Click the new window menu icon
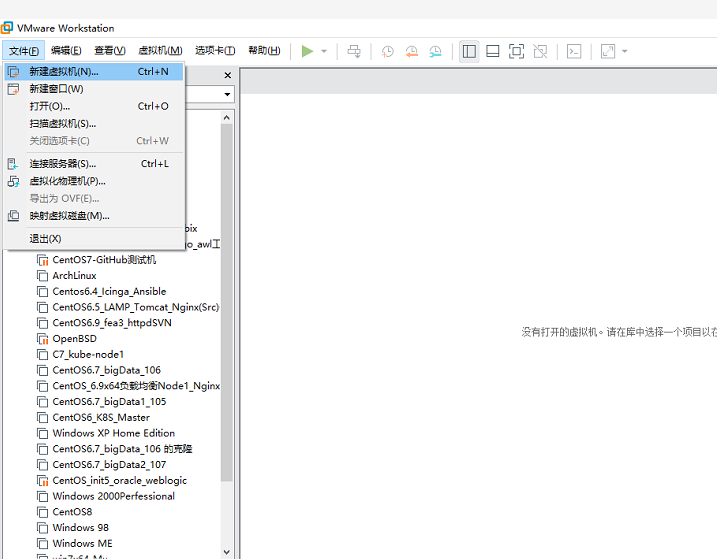Viewport: 717px width, 559px height. coord(14,89)
